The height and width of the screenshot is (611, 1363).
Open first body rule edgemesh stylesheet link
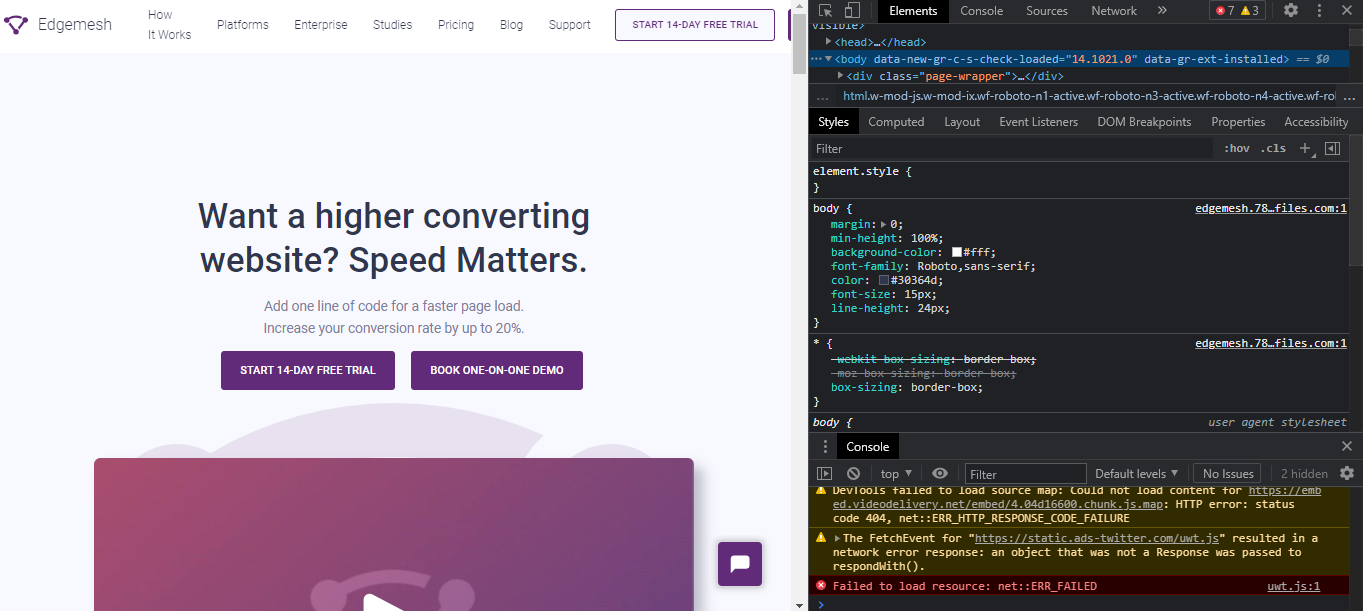(1271, 209)
